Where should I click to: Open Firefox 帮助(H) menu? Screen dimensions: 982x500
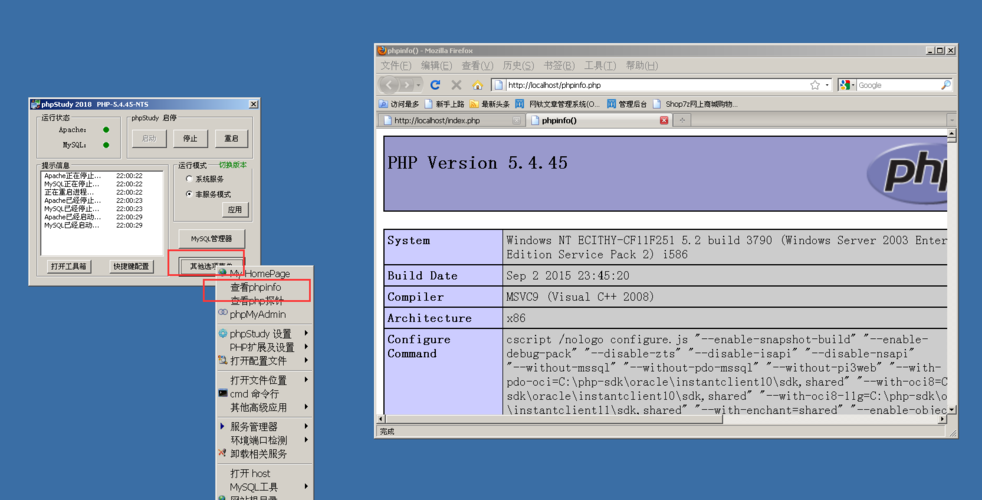click(641, 65)
